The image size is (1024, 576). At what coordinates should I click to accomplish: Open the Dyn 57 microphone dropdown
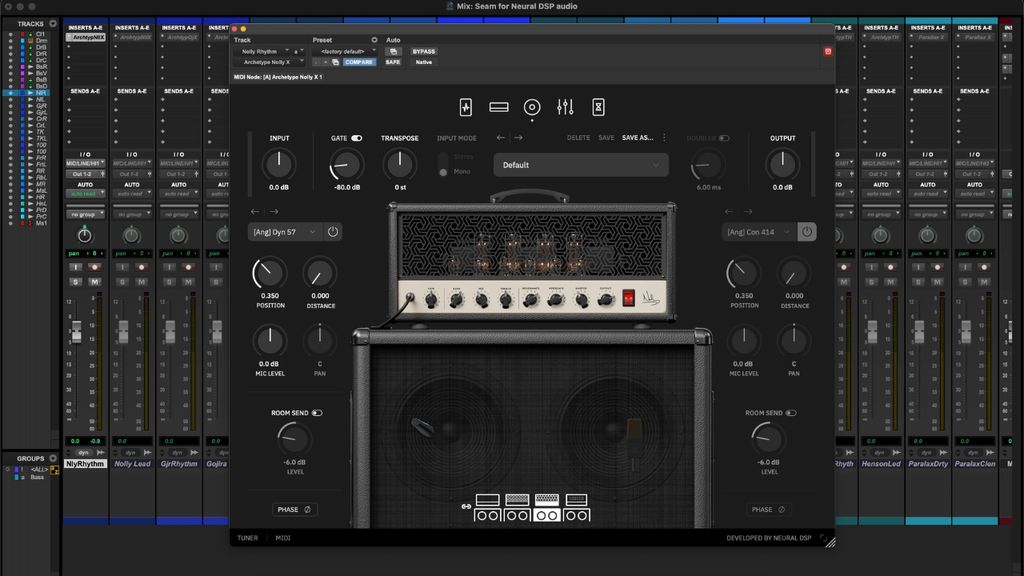tap(283, 232)
